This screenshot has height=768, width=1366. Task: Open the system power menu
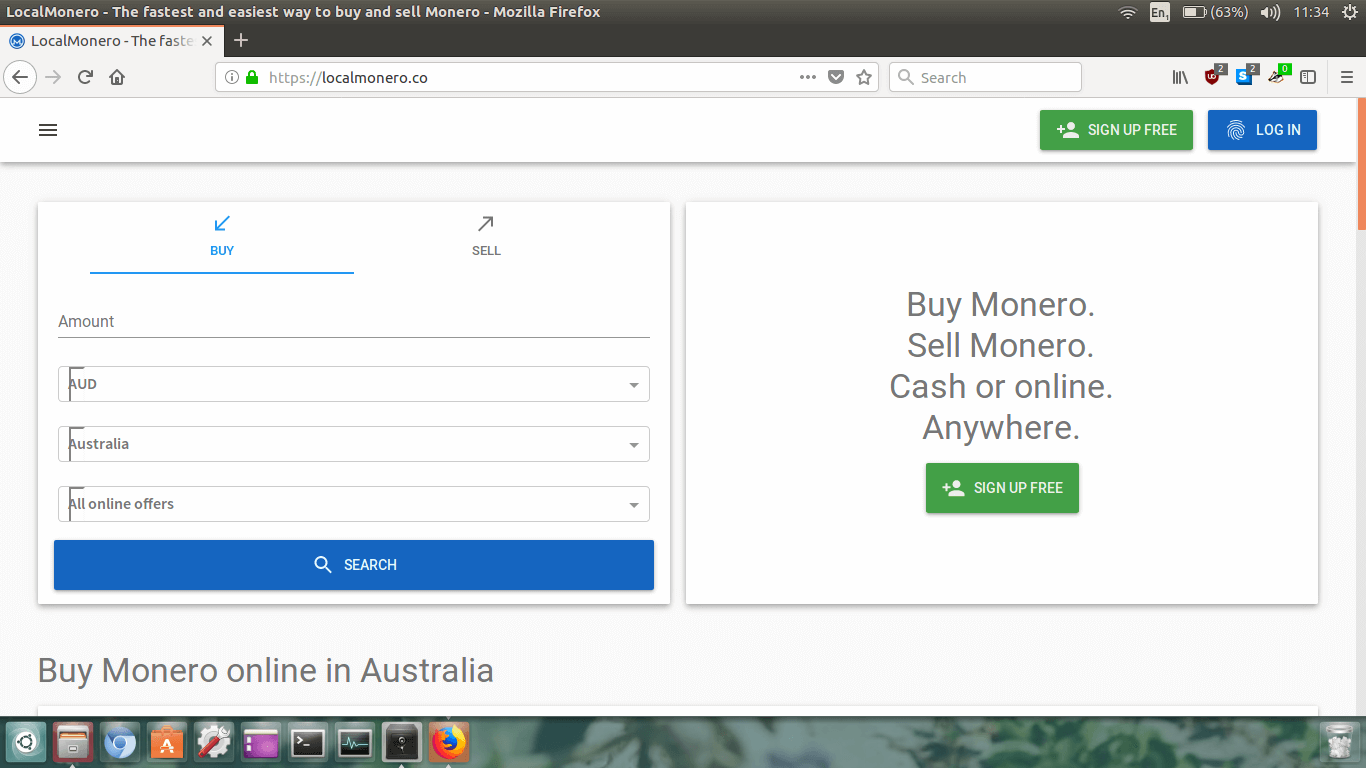[1350, 12]
